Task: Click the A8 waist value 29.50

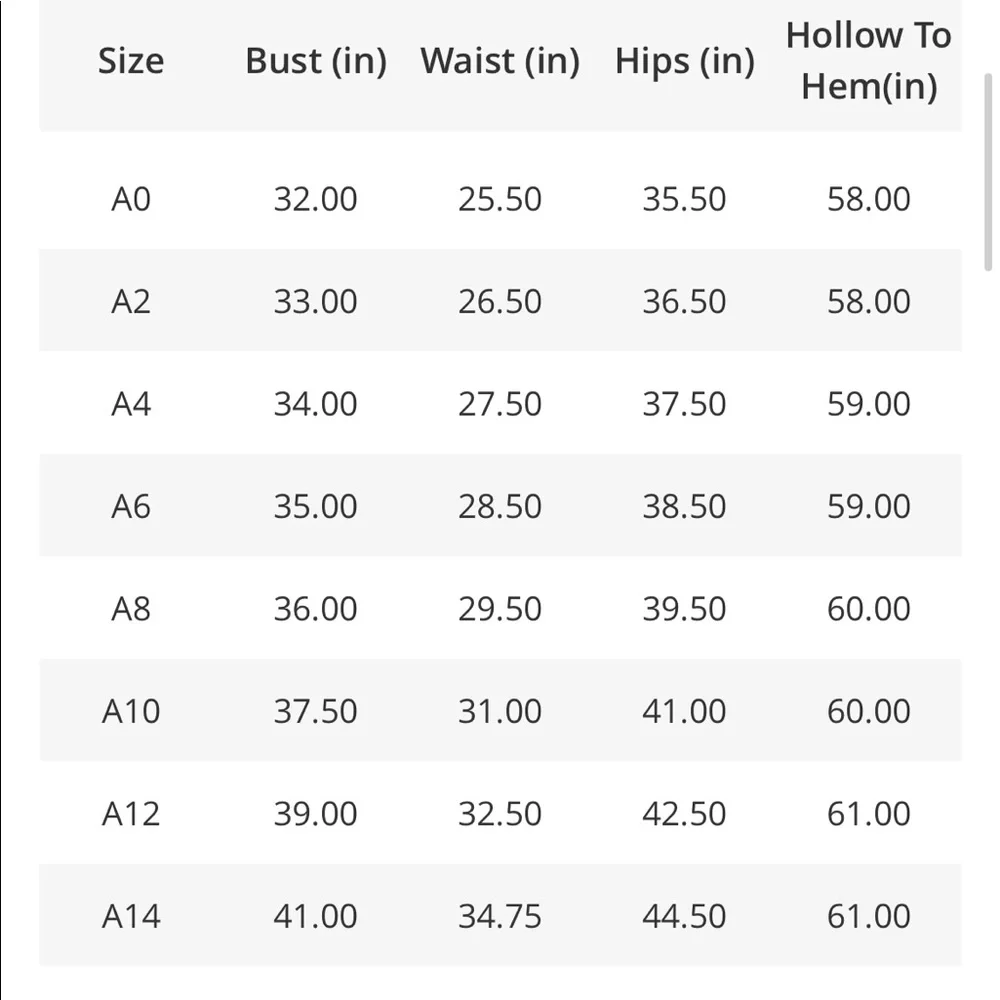Action: pos(500,609)
